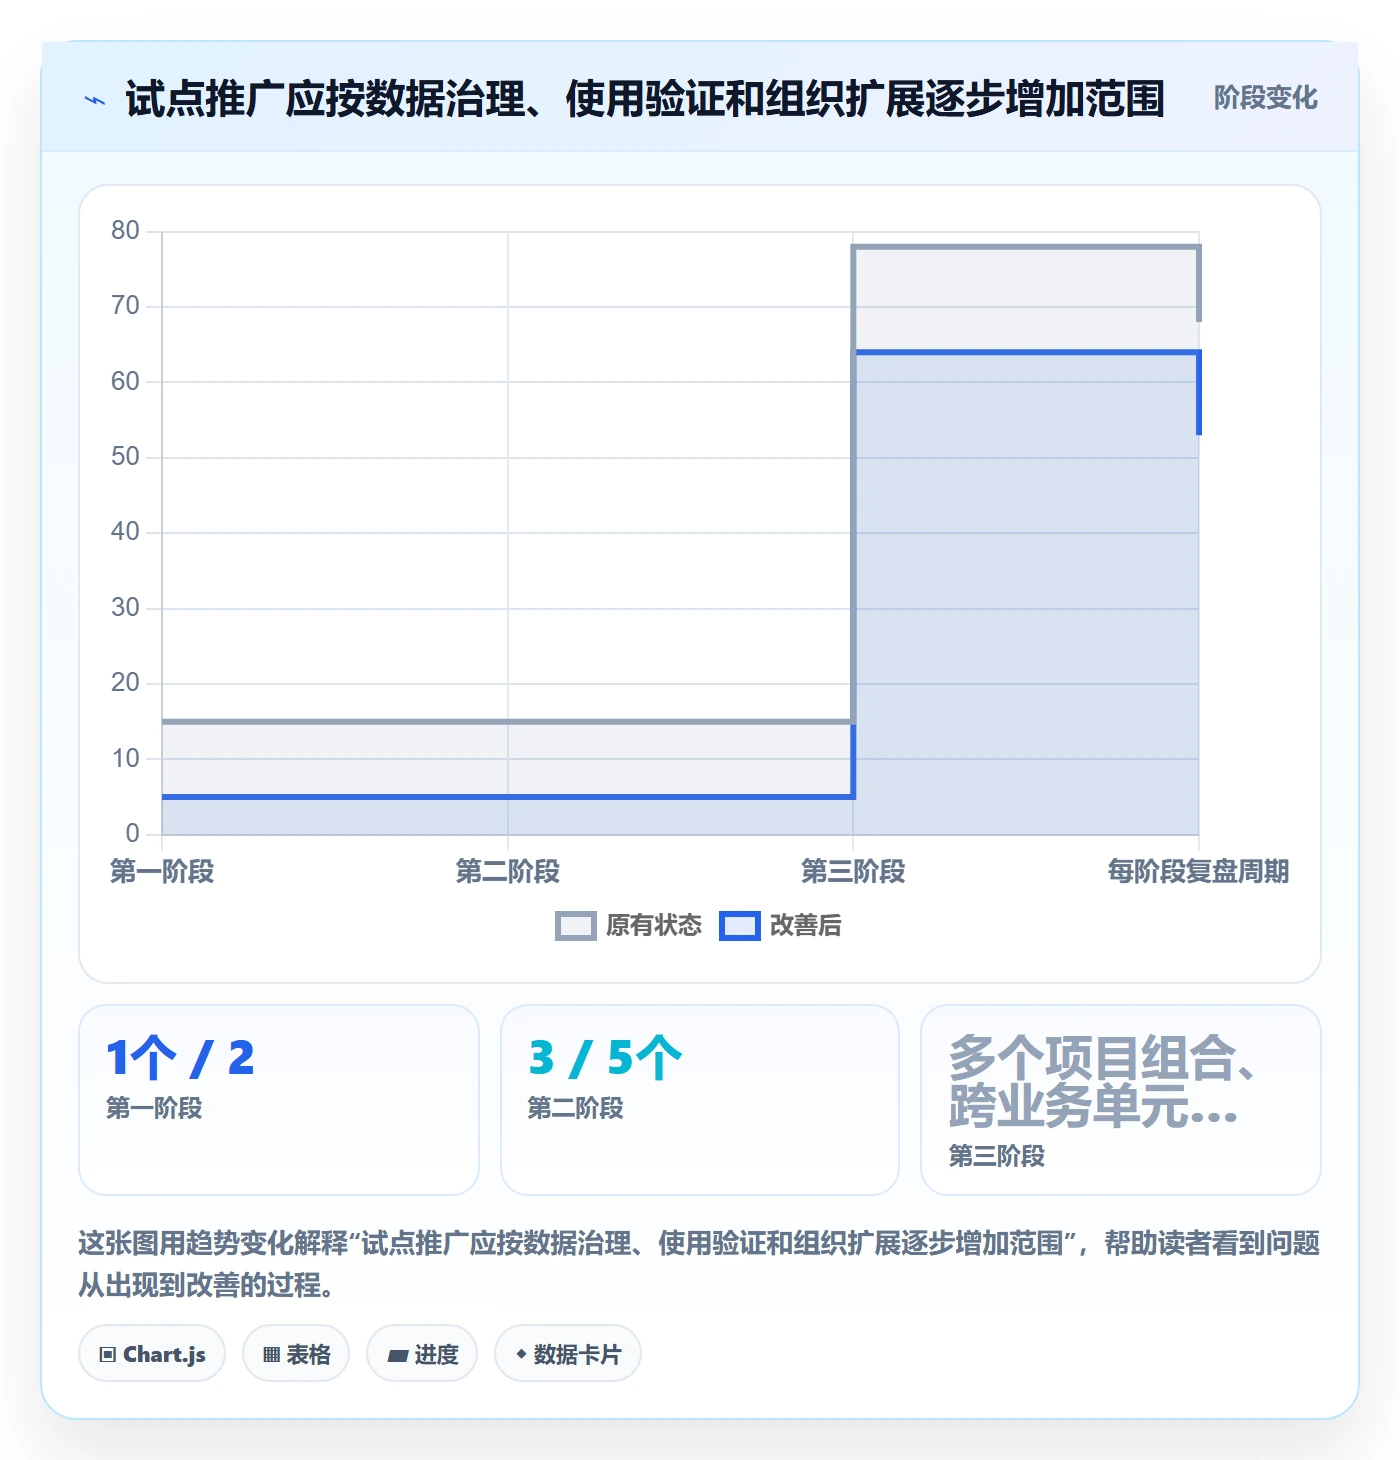Toggle the 改善后 legend swatch
This screenshot has width=1400, height=1460.
click(740, 926)
